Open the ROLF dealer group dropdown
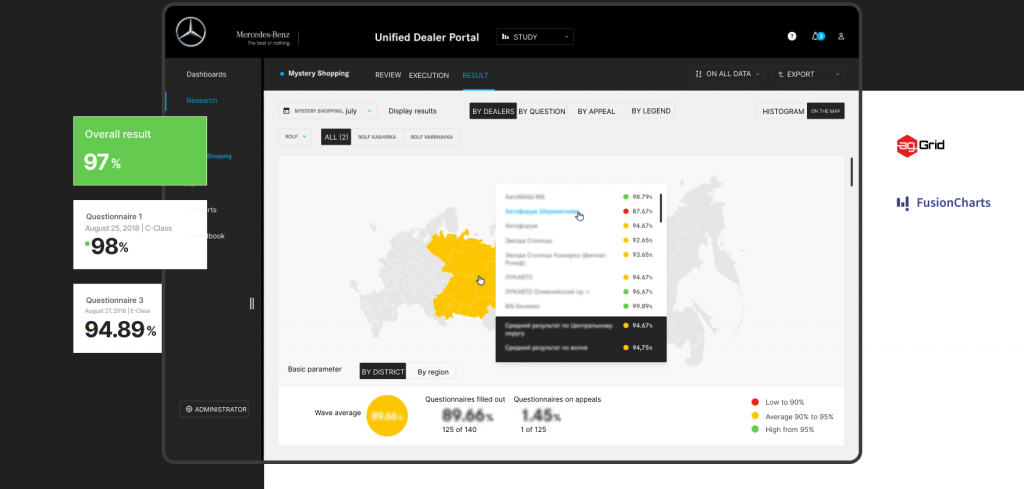Image resolution: width=1024 pixels, height=489 pixels. 297,137
